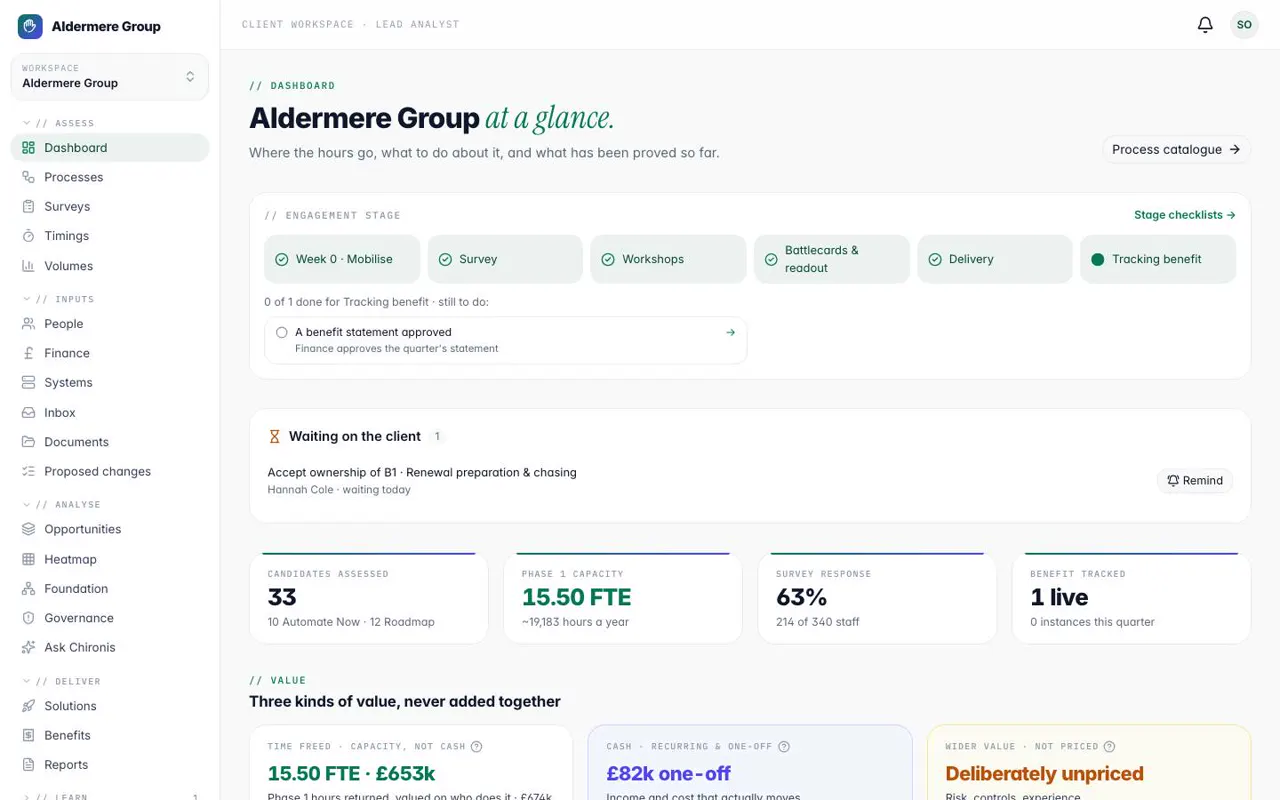
Task: Click the Documents folder icon
Action: point(28,442)
